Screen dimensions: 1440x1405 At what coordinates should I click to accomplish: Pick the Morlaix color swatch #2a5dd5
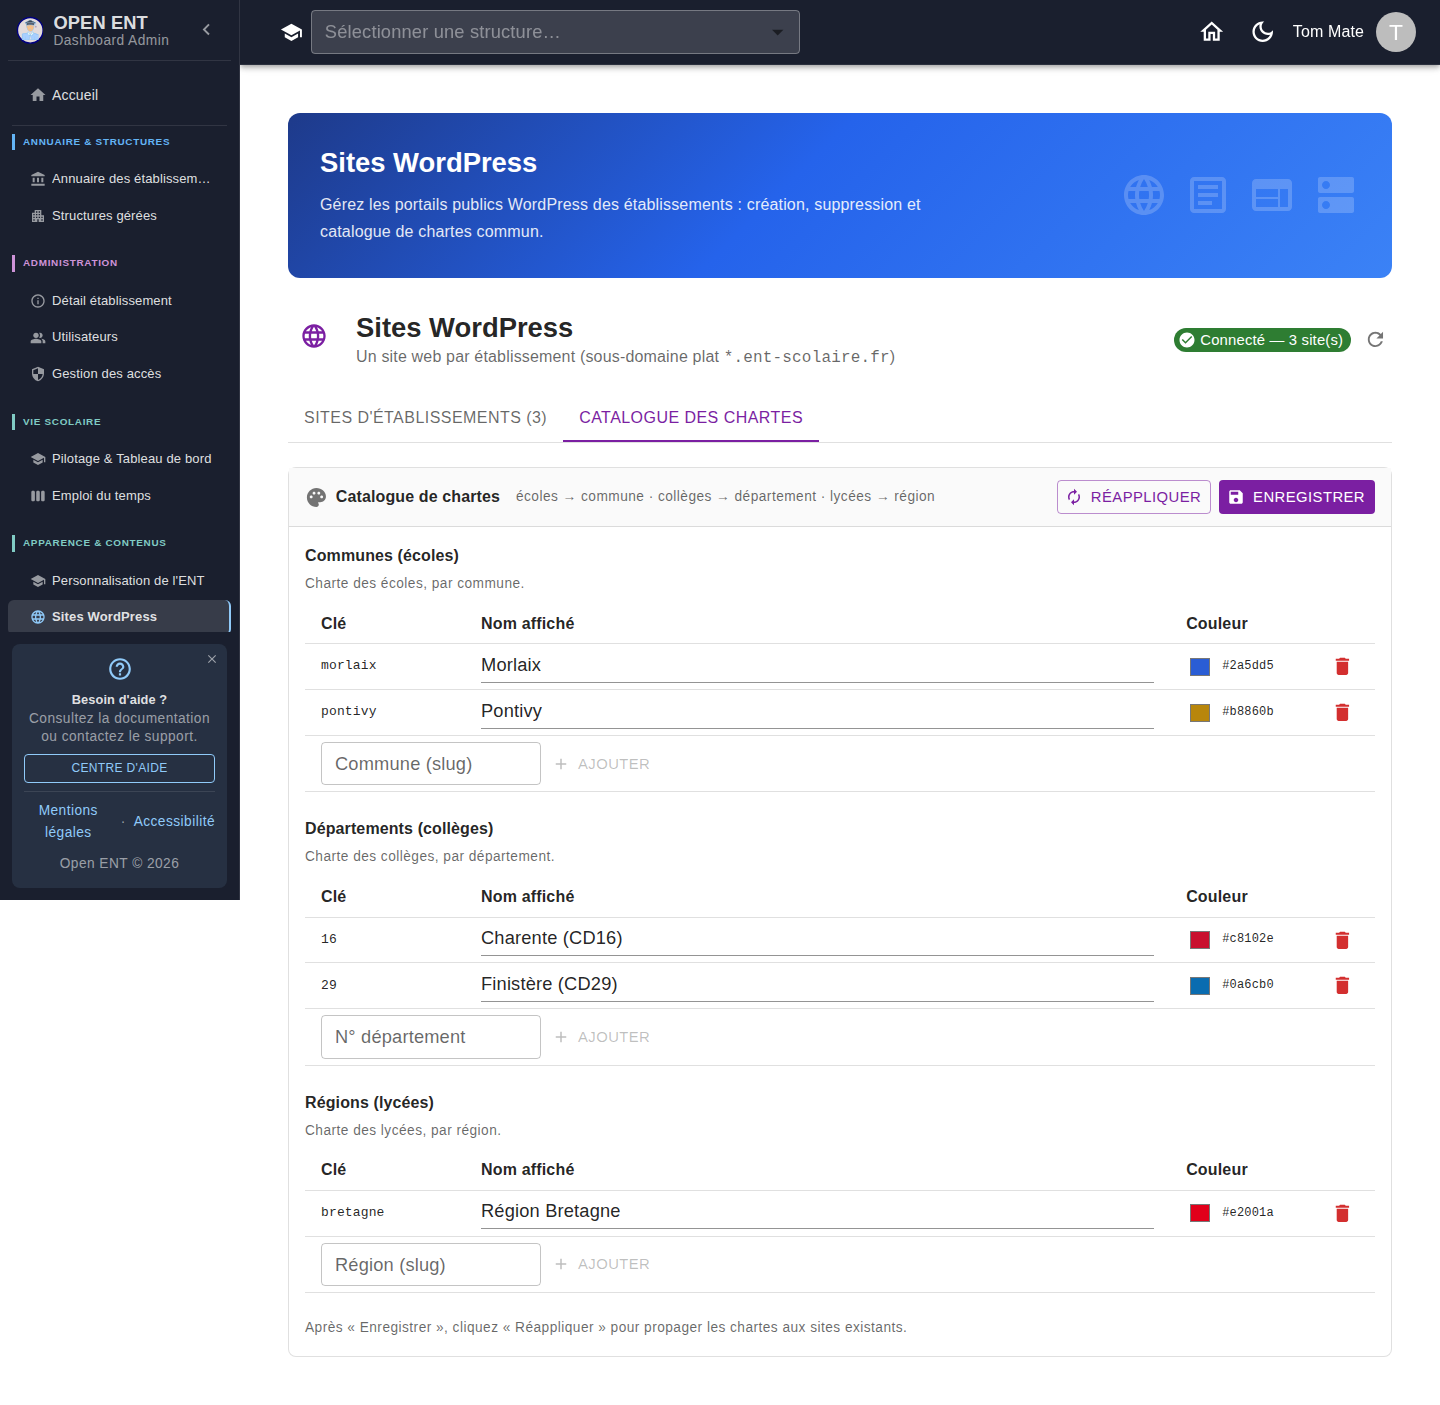tap(1200, 667)
